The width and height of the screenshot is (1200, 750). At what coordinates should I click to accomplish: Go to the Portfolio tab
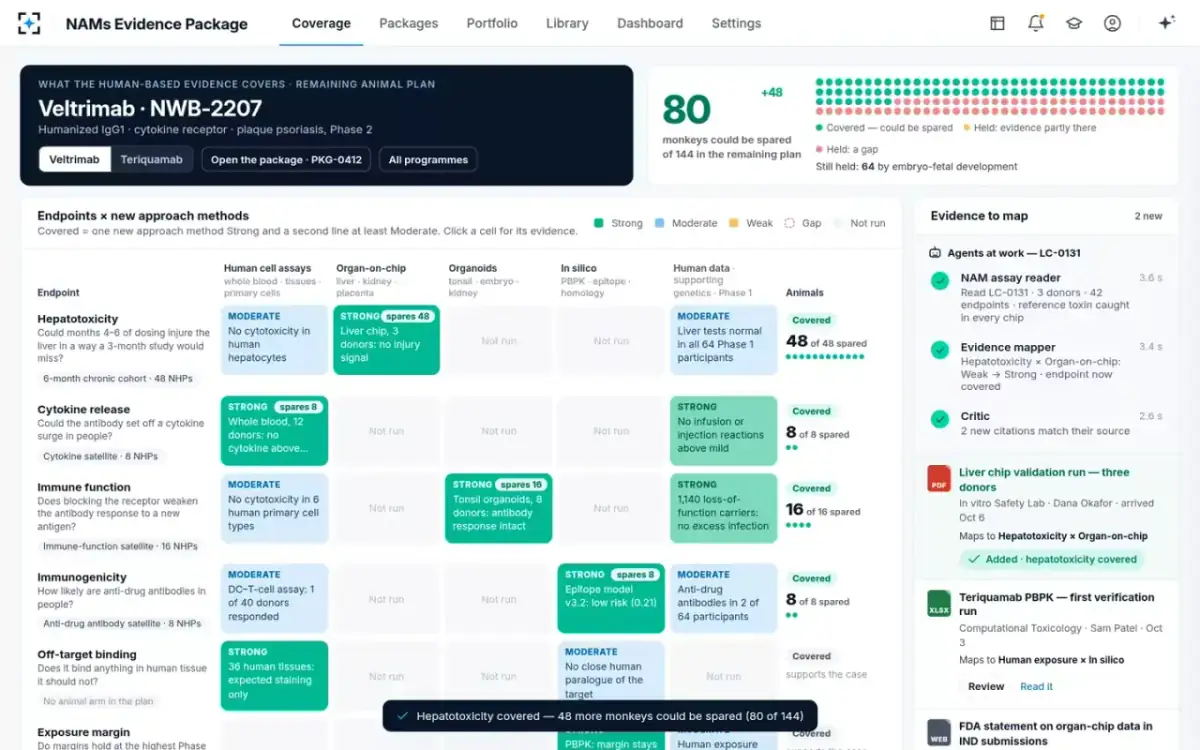coord(492,23)
